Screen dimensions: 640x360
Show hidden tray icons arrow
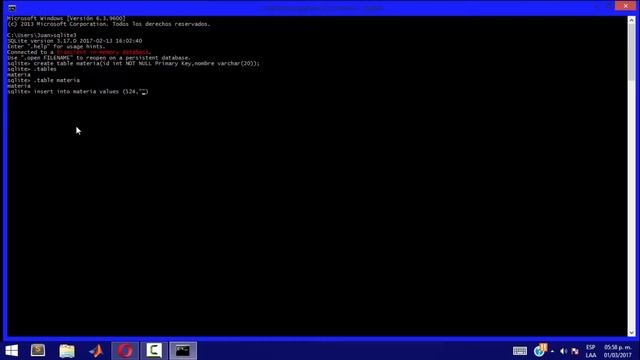click(552, 351)
